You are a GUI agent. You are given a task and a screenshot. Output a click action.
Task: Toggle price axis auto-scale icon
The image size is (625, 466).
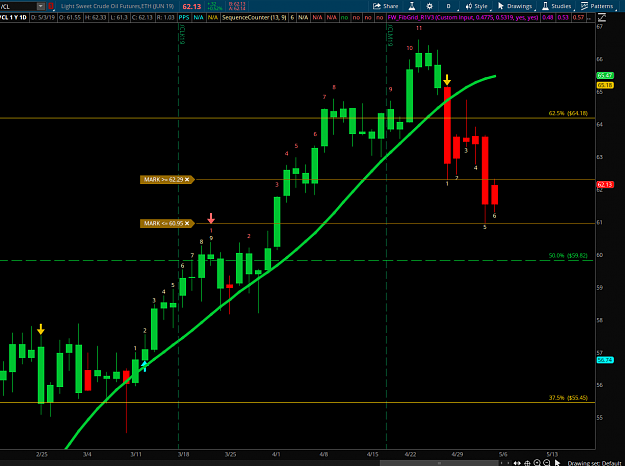click(601, 18)
